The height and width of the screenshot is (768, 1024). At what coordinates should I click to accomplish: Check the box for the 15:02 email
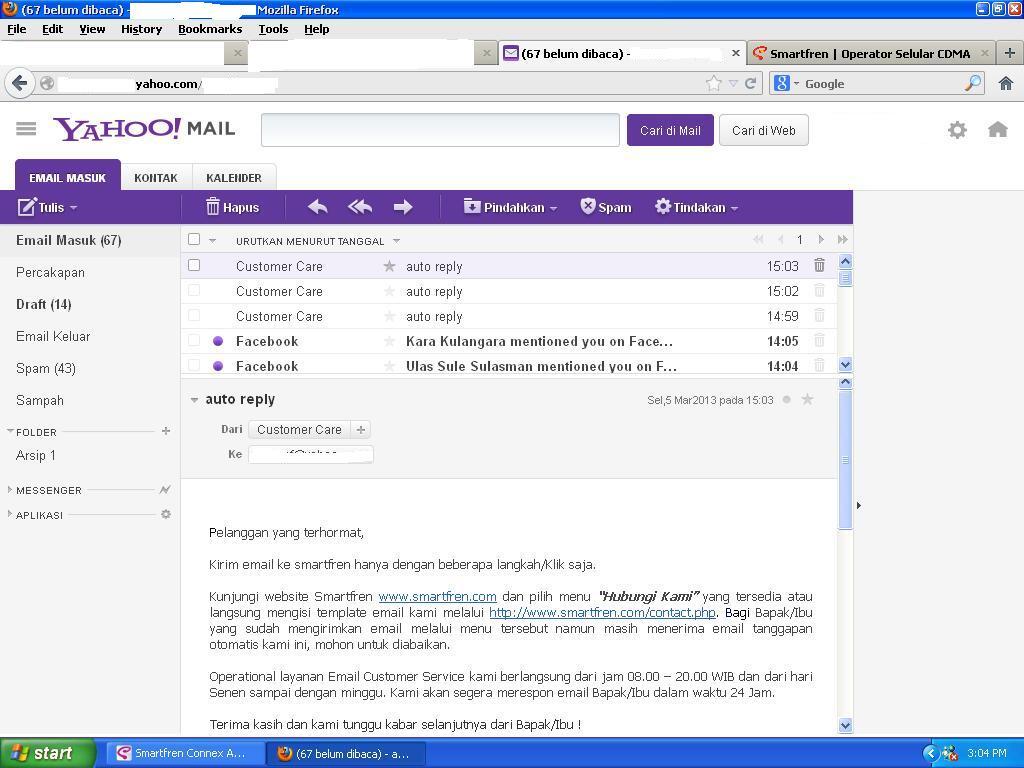[194, 291]
